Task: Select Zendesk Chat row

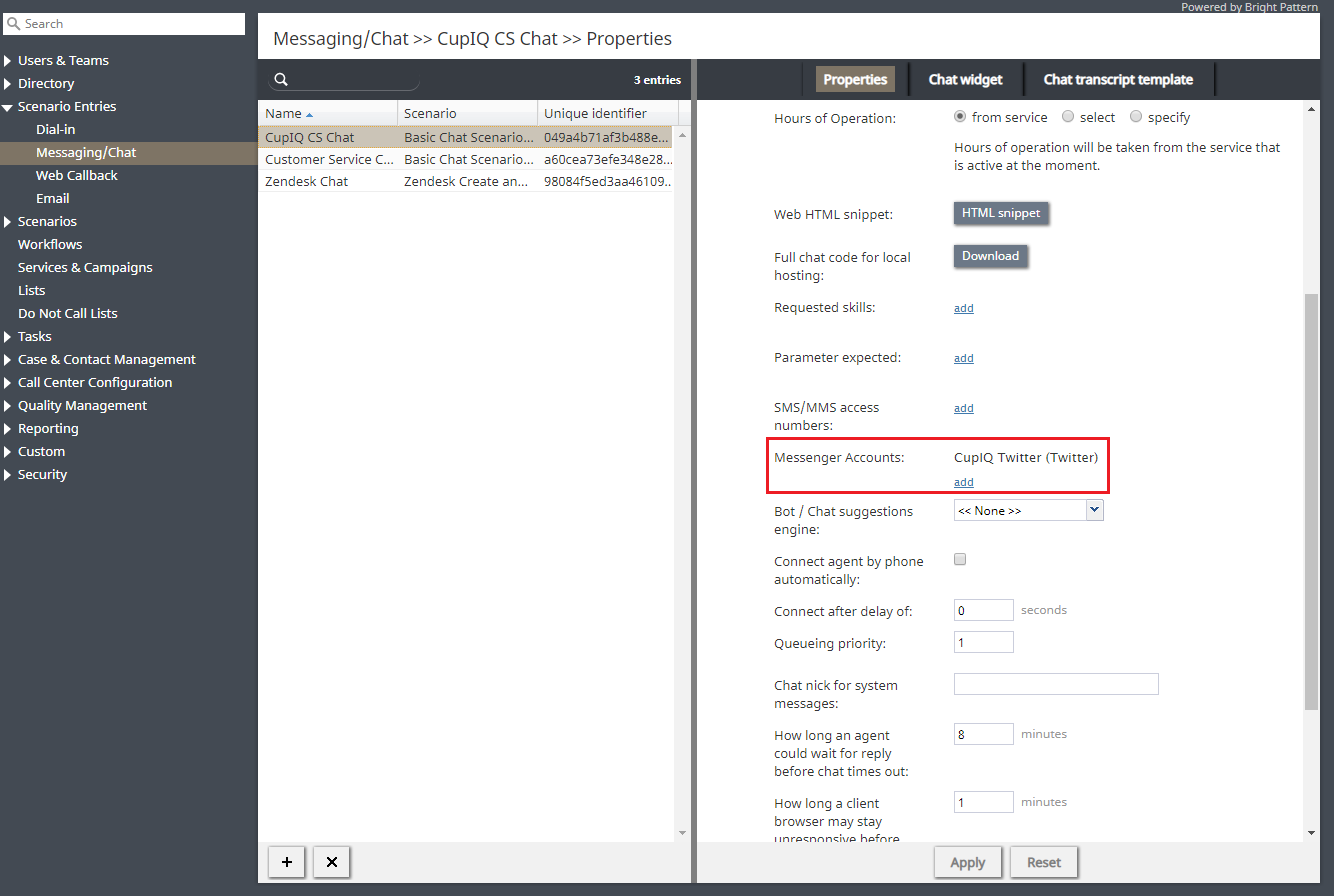Action: pyautogui.click(x=467, y=182)
